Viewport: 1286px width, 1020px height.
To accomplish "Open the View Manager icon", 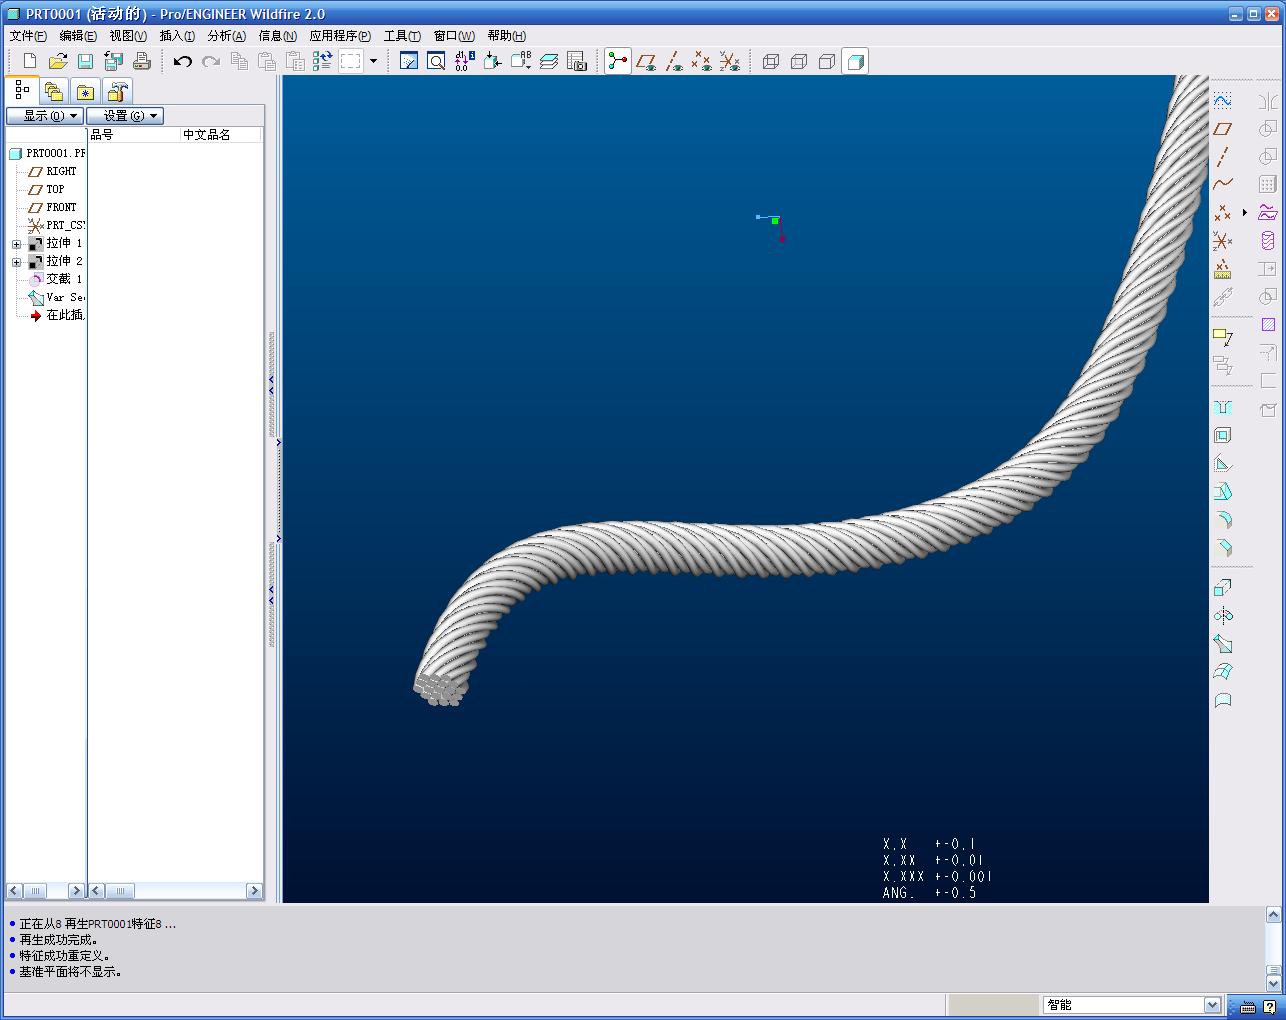I will (577, 61).
